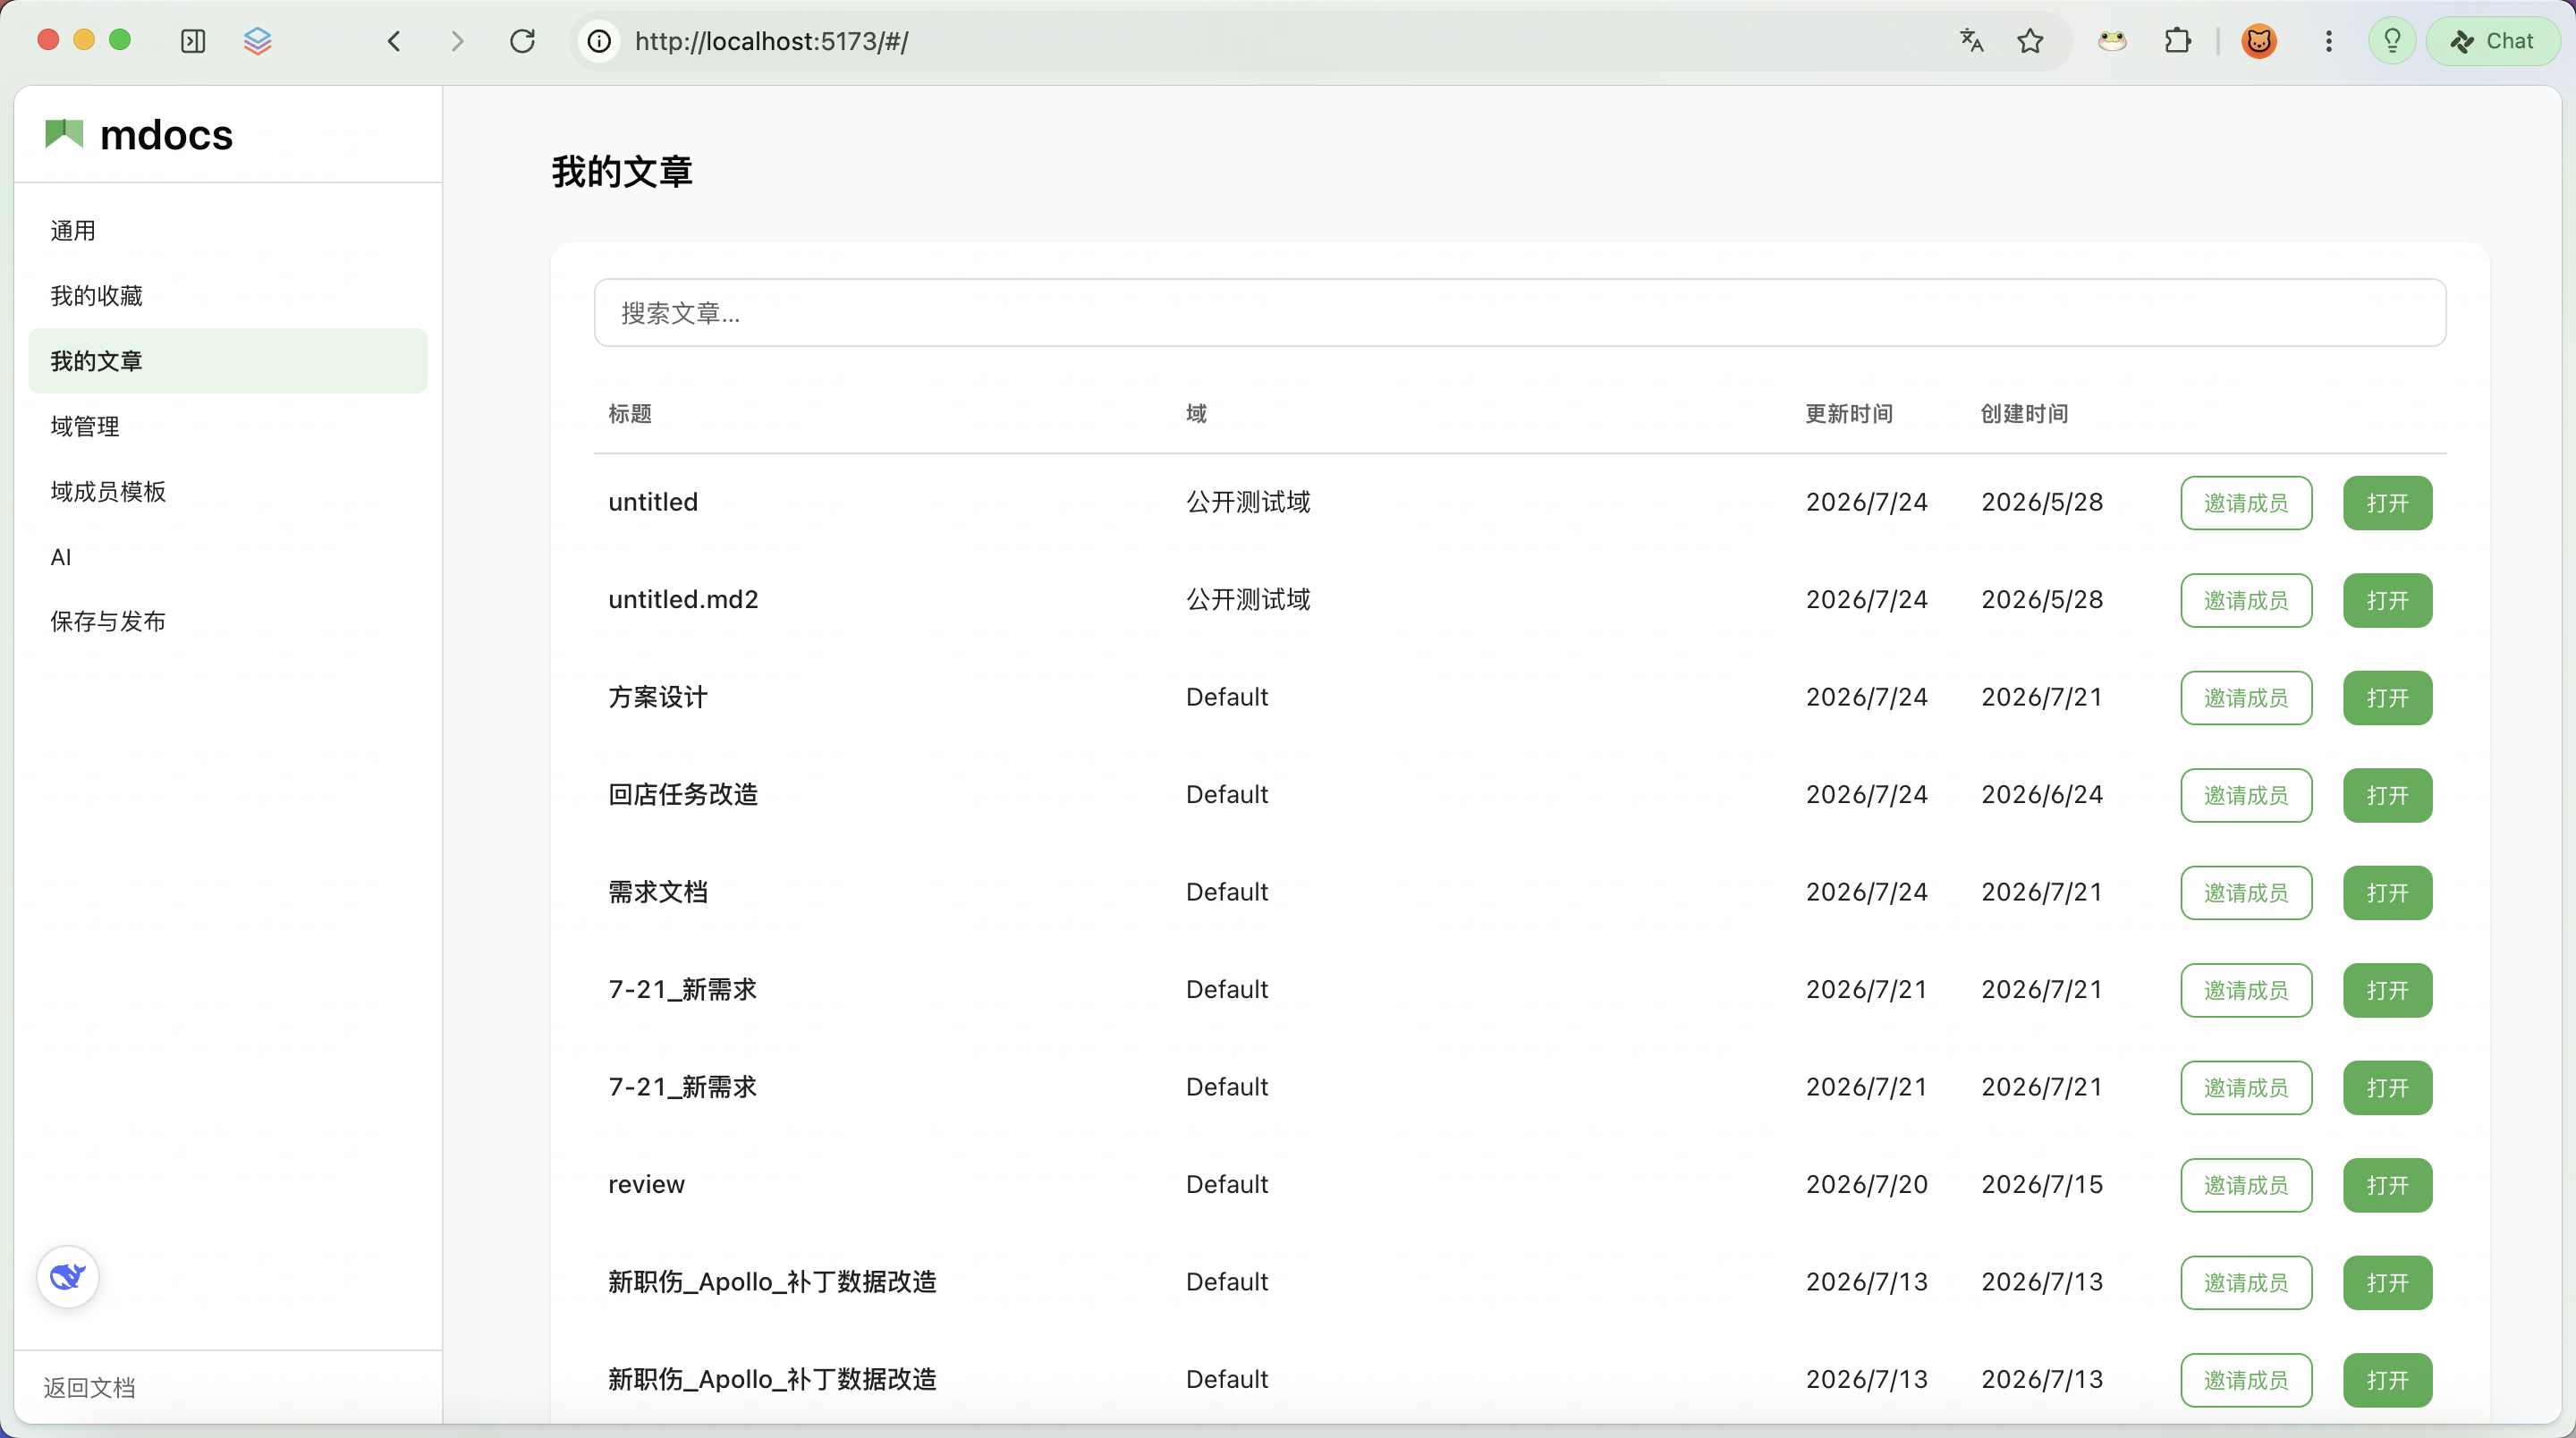Focus the 搜索文章 search field

click(1520, 313)
